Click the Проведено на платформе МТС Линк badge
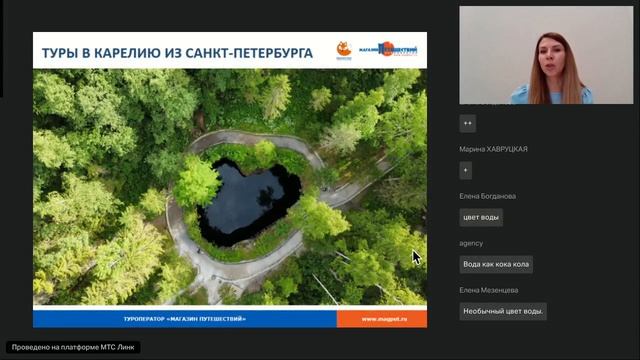The width and height of the screenshot is (640, 360). click(73, 347)
